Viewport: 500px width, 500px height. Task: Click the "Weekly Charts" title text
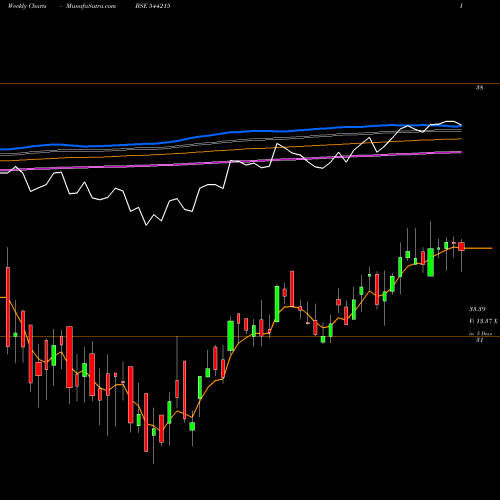pyautogui.click(x=27, y=6)
